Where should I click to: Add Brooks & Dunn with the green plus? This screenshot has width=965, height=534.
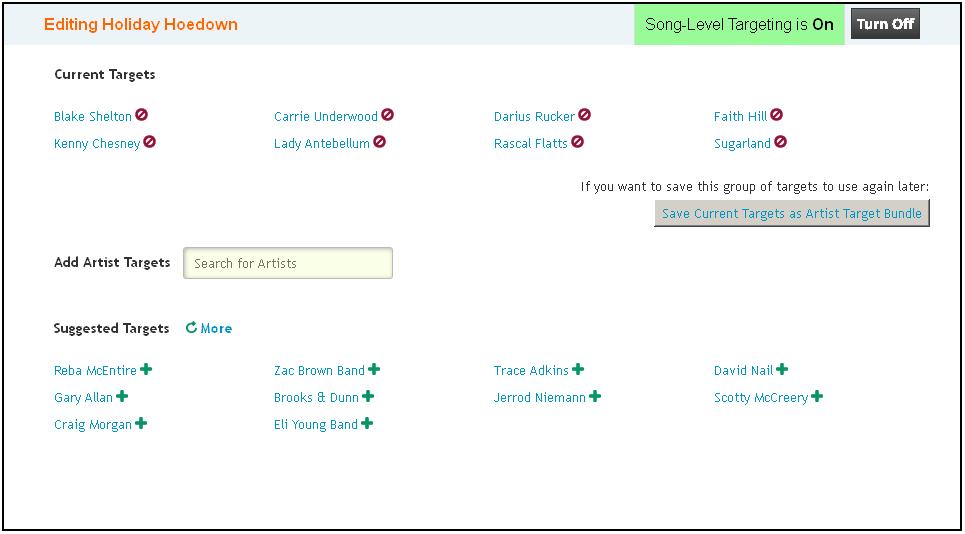[x=367, y=396]
